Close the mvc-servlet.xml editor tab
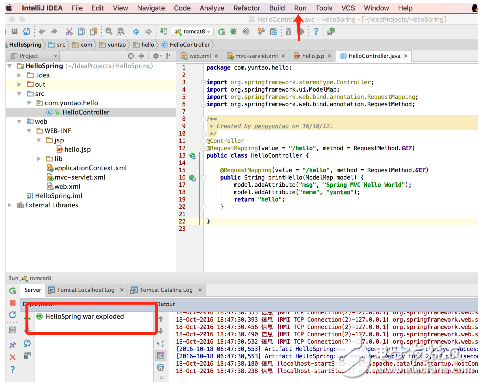This screenshot has width=482, height=386. click(283, 56)
